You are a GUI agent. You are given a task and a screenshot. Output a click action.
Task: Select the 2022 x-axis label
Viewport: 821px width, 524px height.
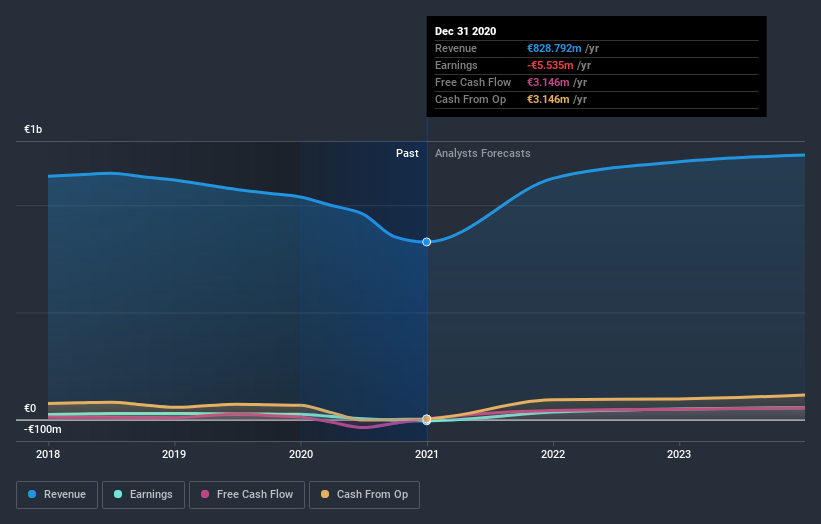click(x=553, y=454)
